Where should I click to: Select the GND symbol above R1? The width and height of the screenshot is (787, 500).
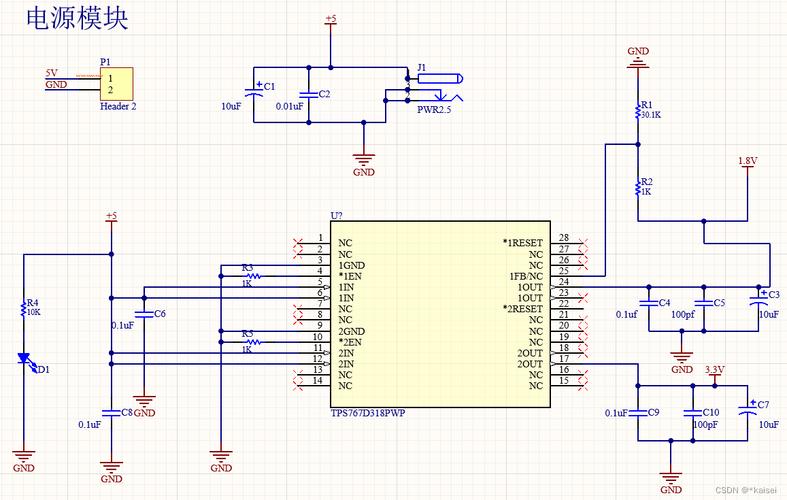point(638,57)
